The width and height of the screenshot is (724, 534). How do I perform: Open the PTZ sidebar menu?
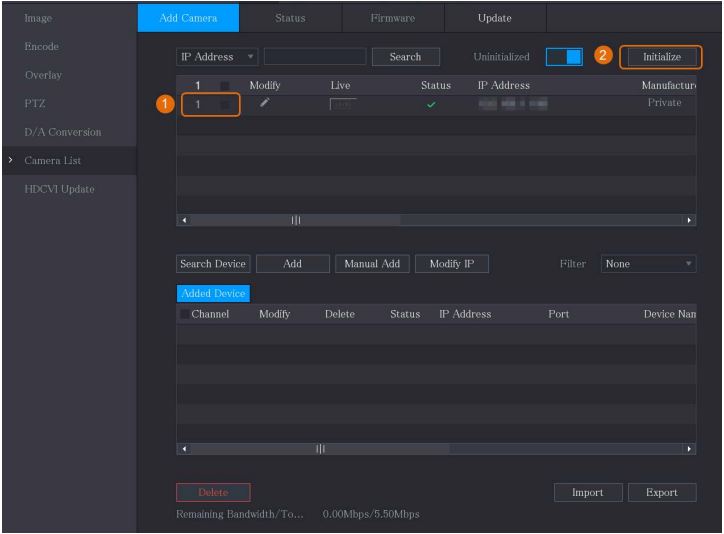tap(35, 103)
